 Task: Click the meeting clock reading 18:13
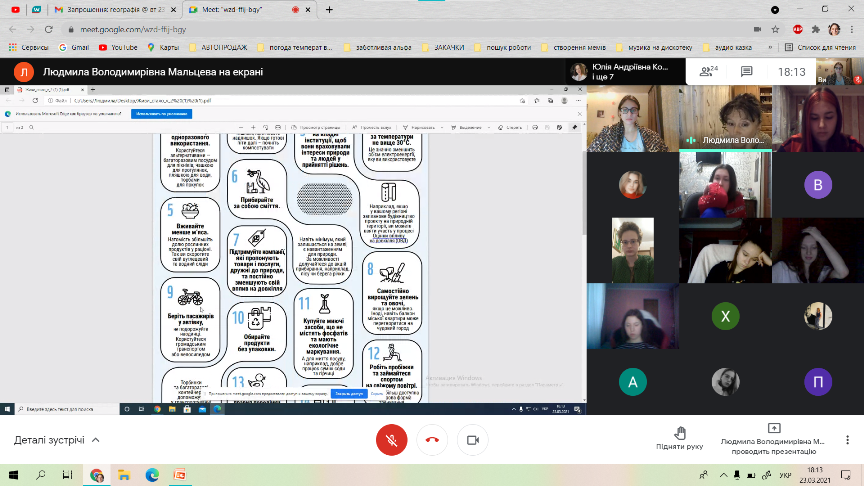[x=791, y=72]
